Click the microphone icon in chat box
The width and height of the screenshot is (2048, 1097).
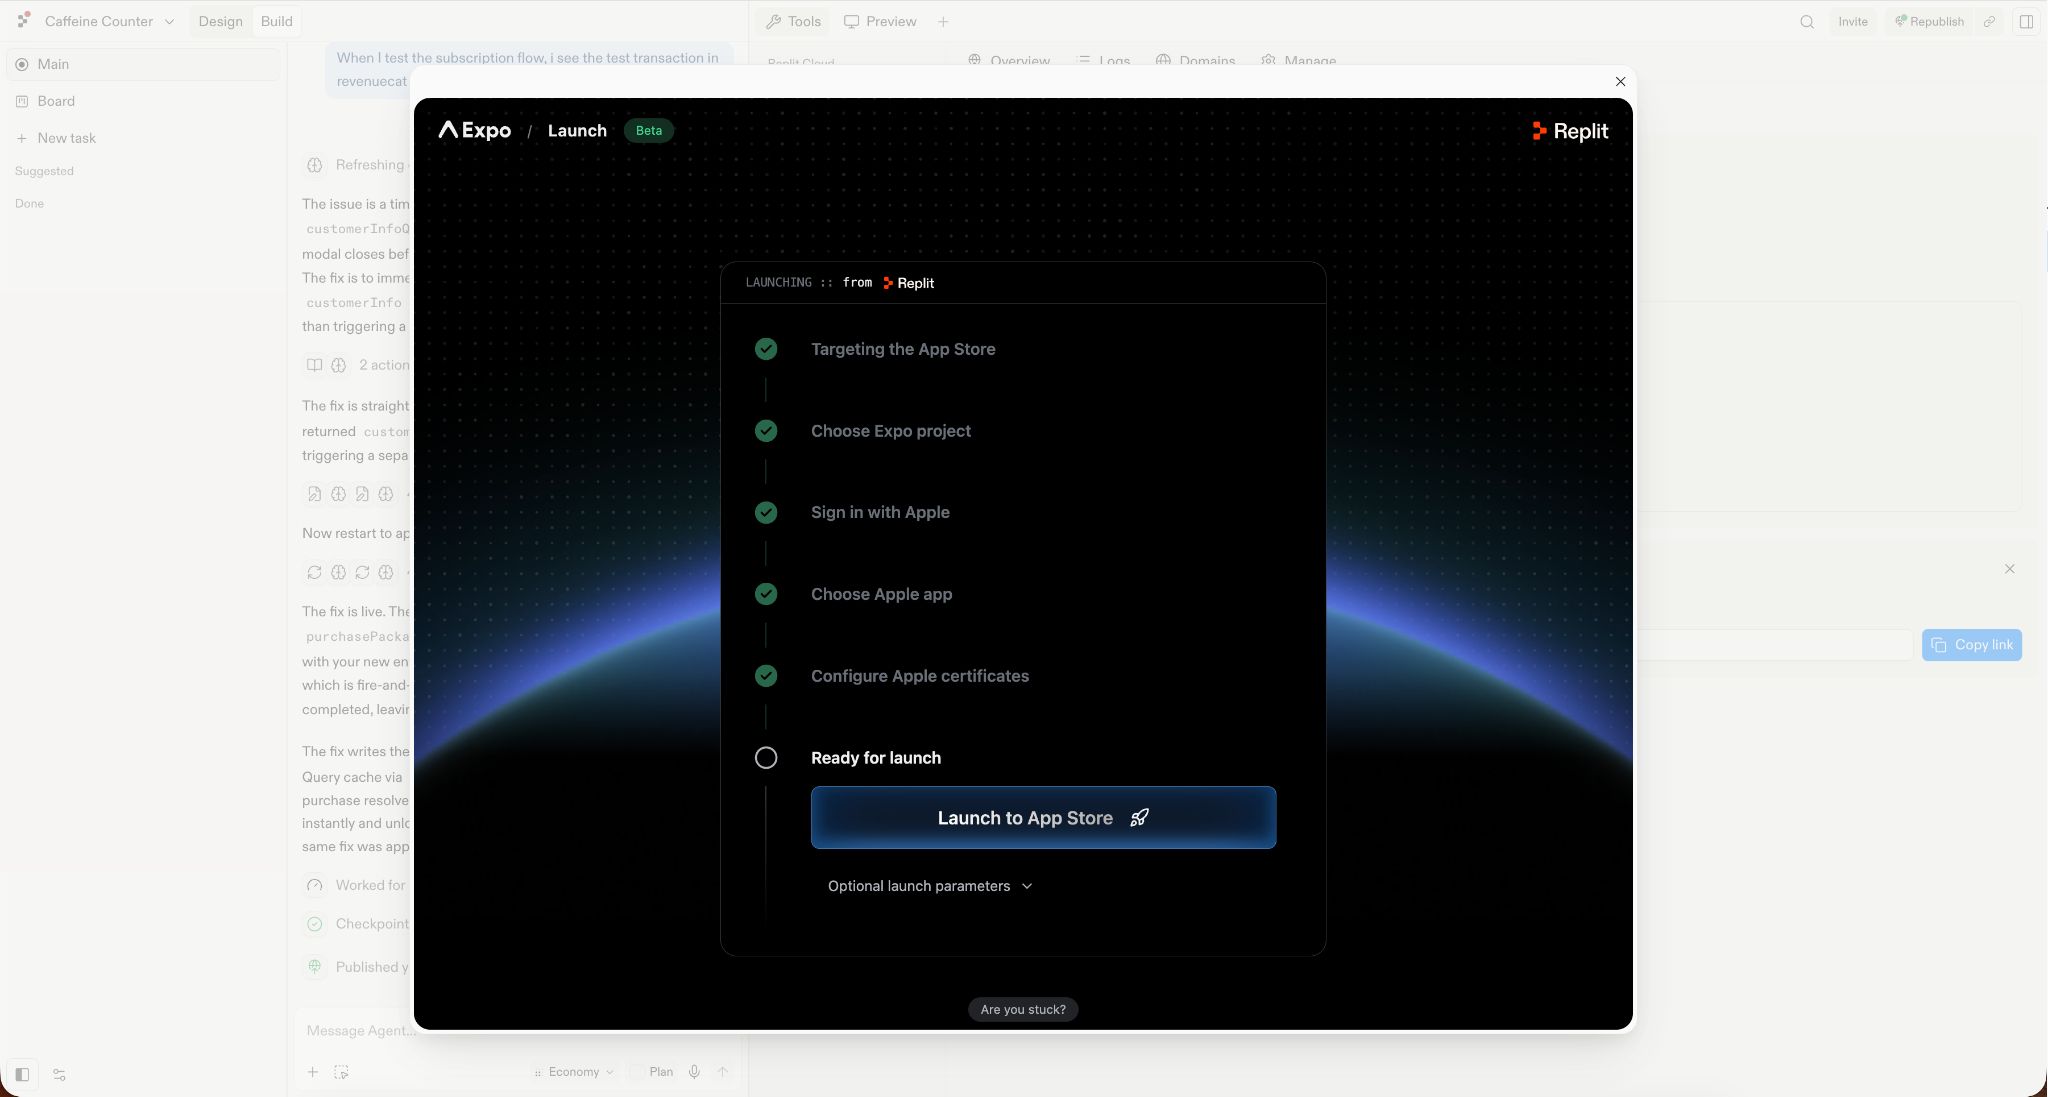[694, 1072]
